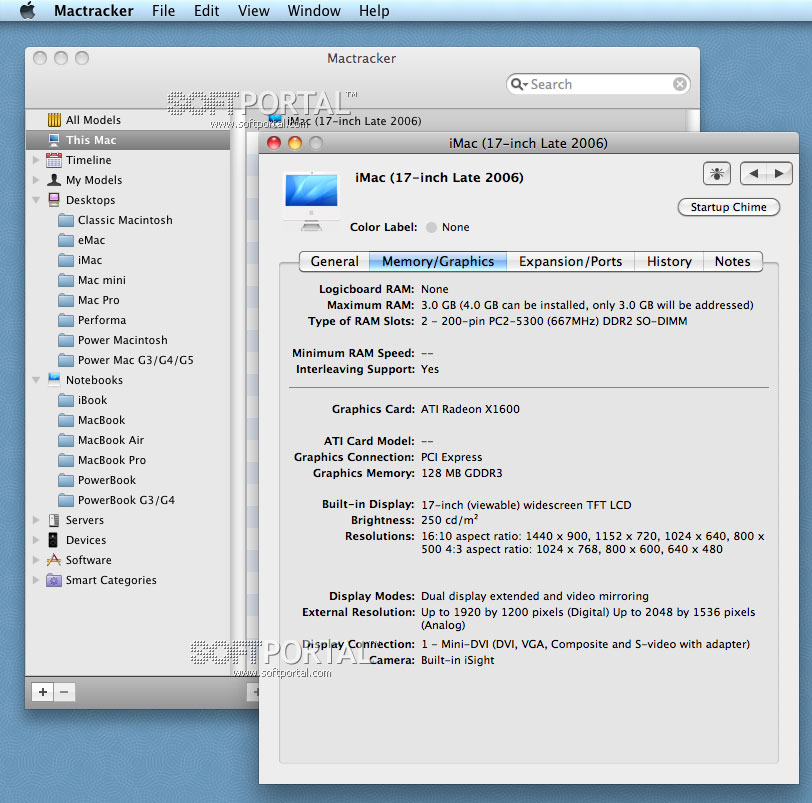This screenshot has height=803, width=812.
Task: Select iMac (17-inch Late 2006) list row
Action: (x=466, y=121)
